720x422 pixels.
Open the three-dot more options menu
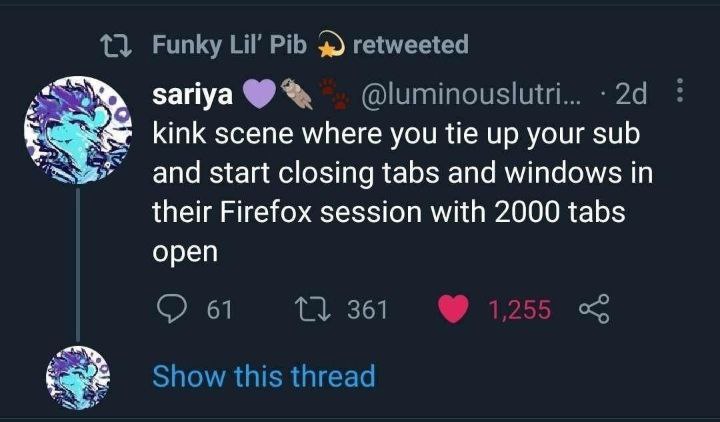[681, 94]
